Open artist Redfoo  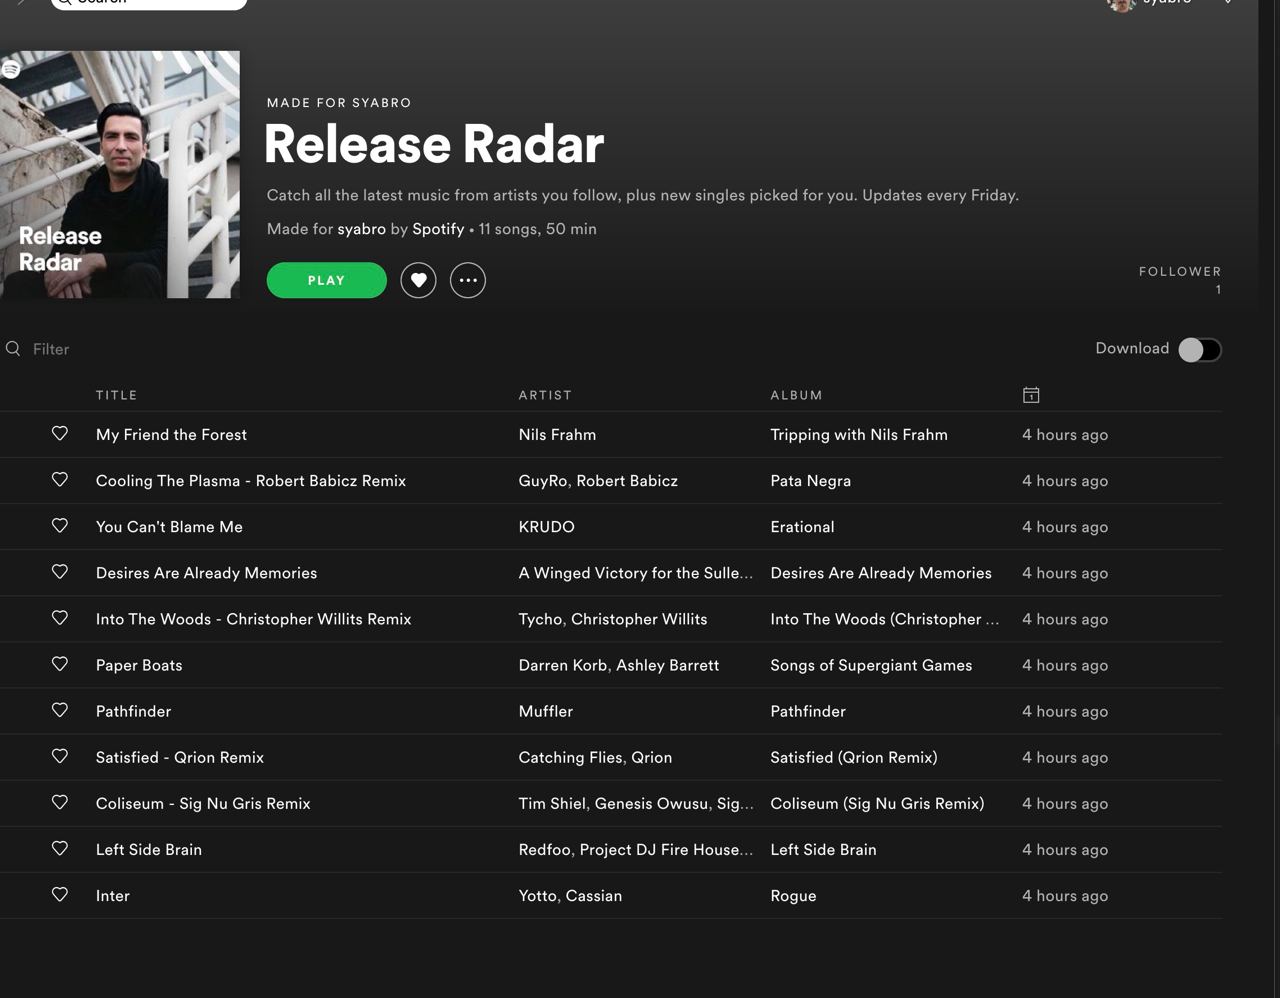(544, 849)
